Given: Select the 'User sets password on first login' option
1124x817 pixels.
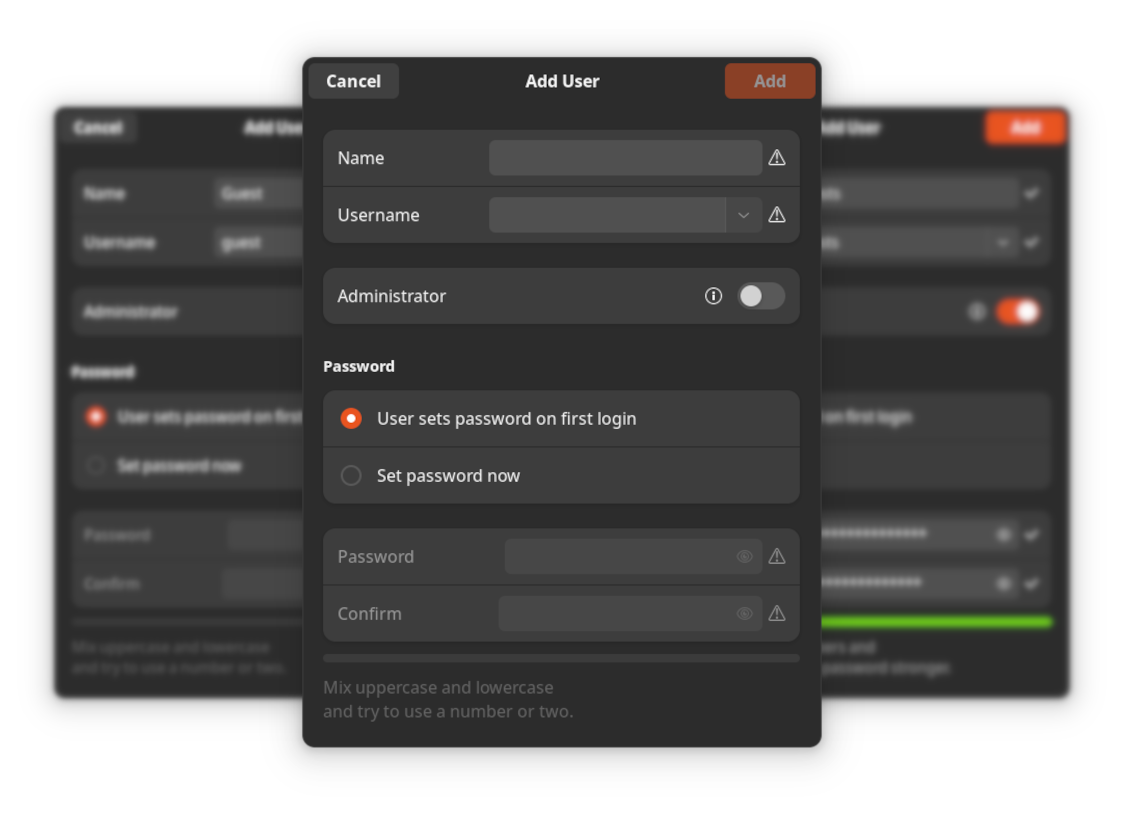Looking at the screenshot, I should 351,418.
